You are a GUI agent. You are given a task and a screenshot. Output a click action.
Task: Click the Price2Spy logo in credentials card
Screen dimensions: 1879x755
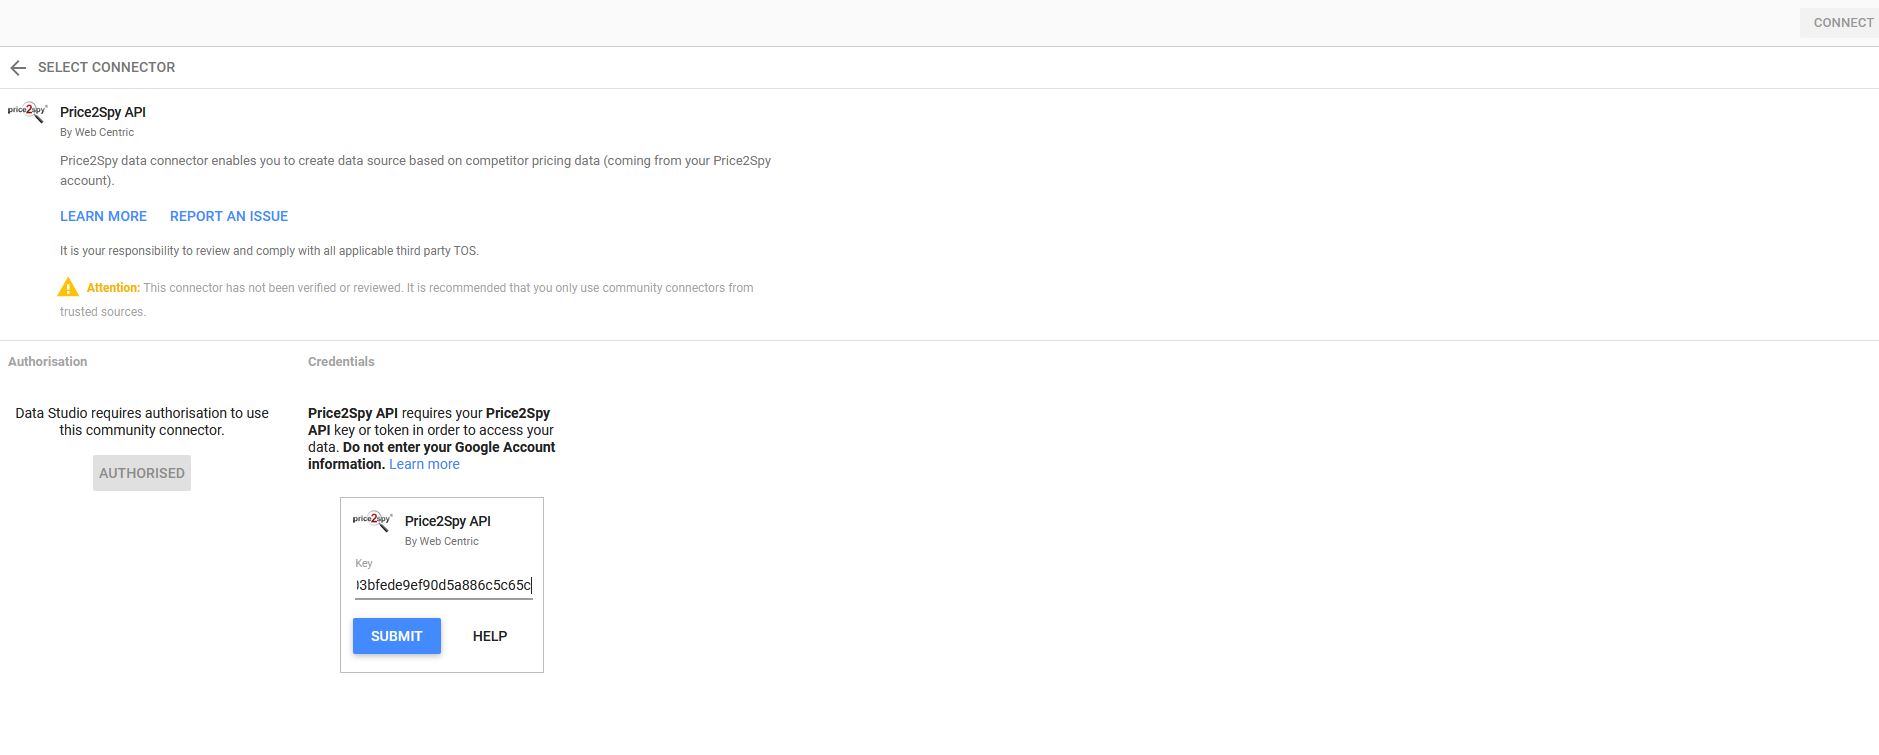(x=372, y=521)
